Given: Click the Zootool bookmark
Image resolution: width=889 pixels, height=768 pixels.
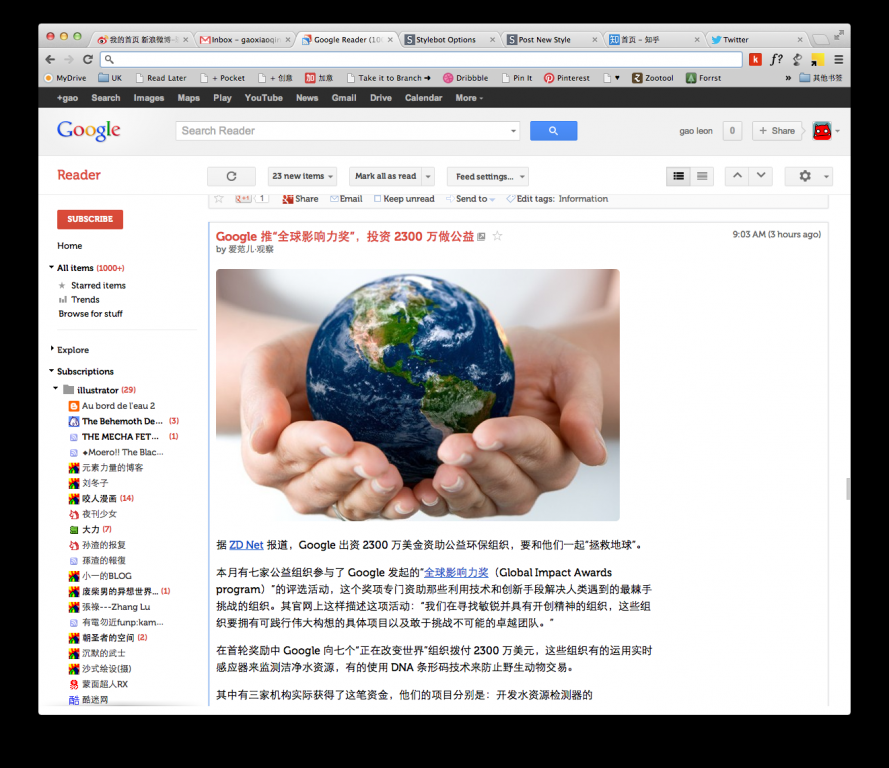Looking at the screenshot, I should pyautogui.click(x=653, y=78).
